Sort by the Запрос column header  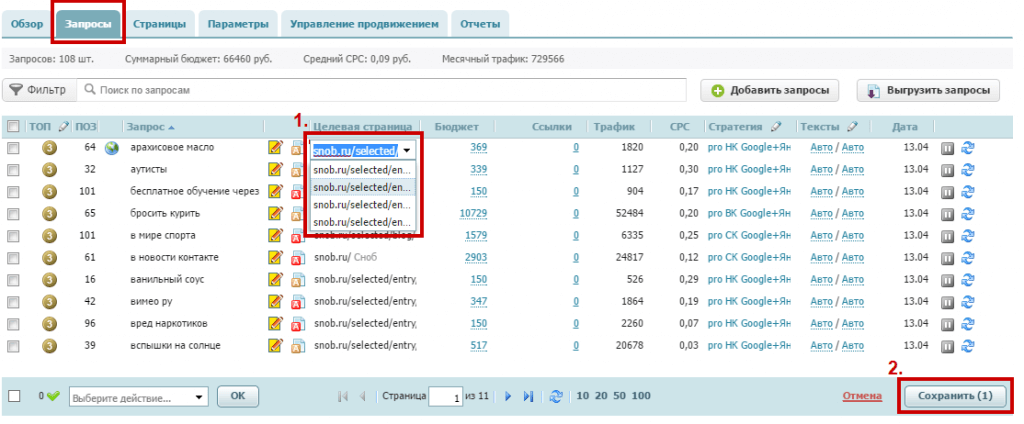(x=150, y=127)
